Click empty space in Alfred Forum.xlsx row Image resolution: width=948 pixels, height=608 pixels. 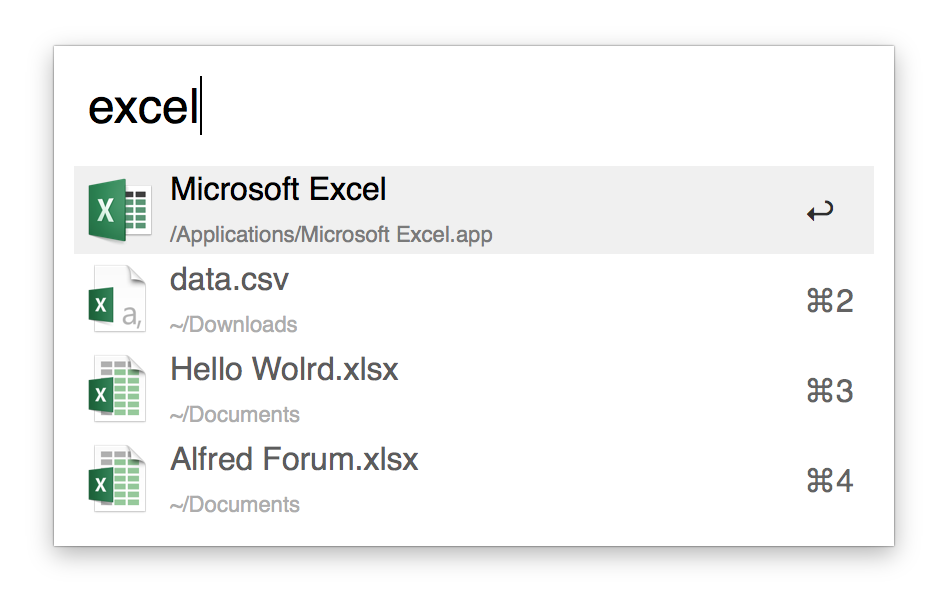[x=605, y=480]
